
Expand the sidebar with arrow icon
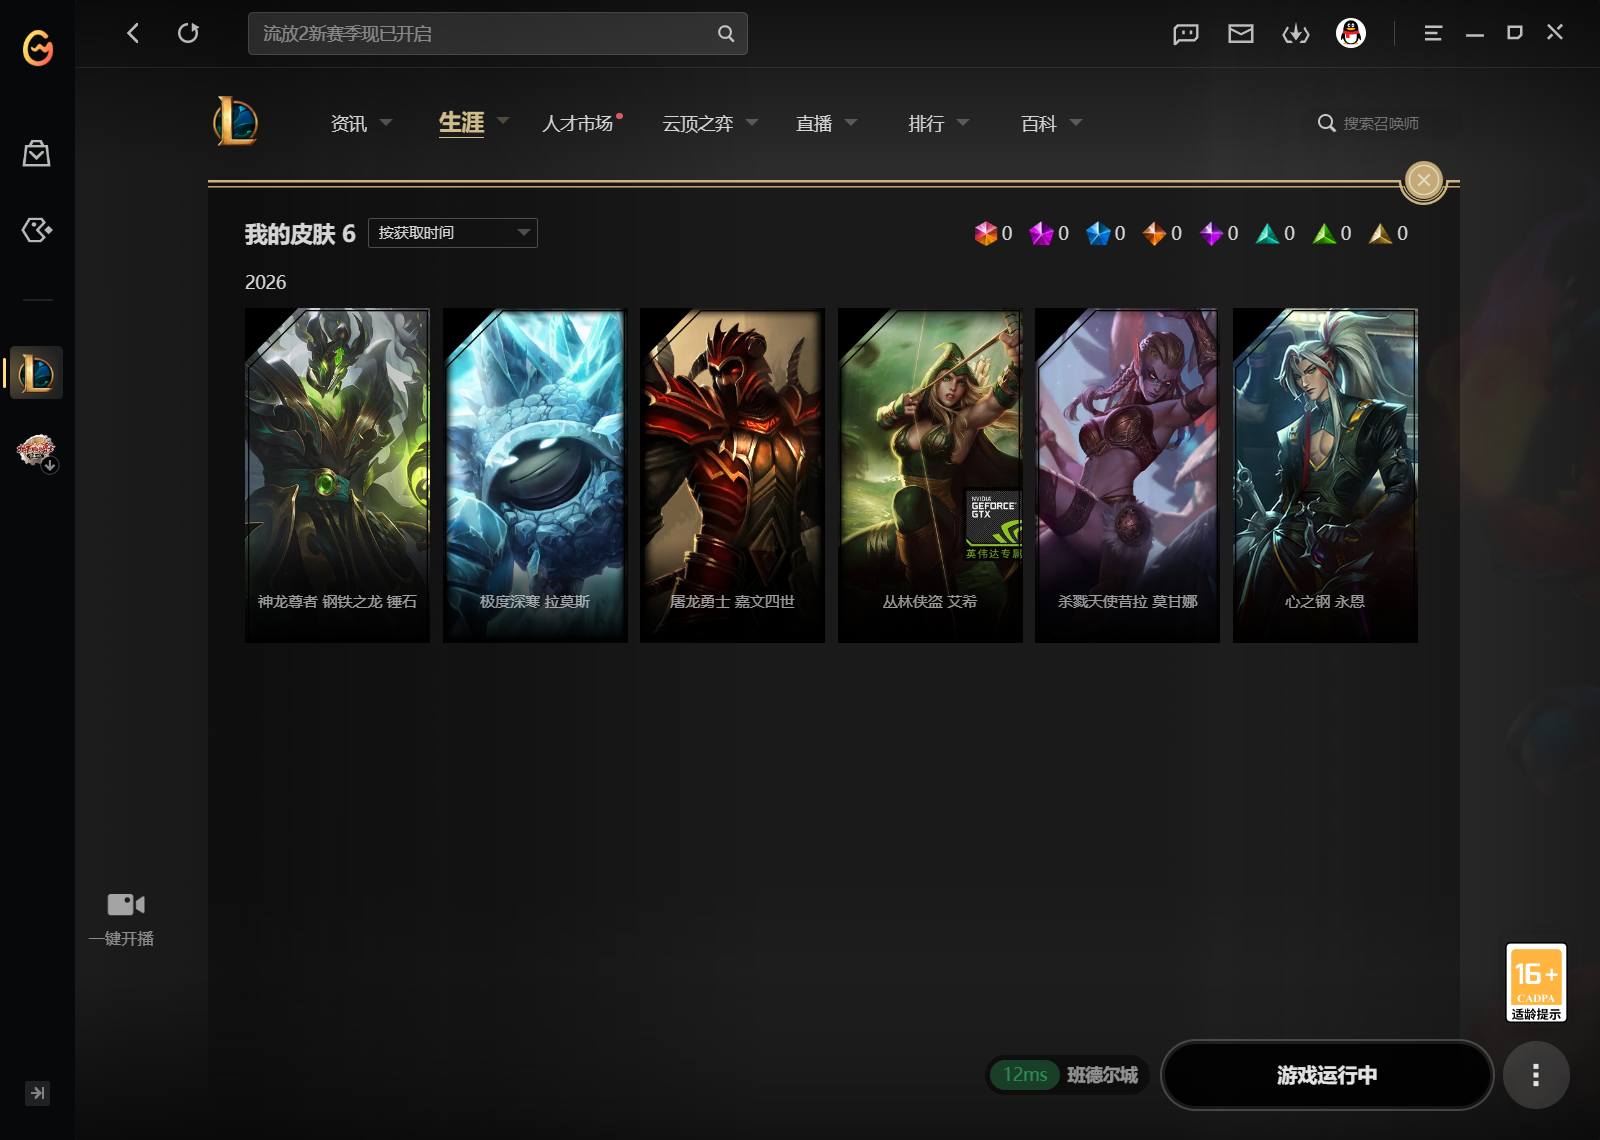pyautogui.click(x=37, y=1093)
